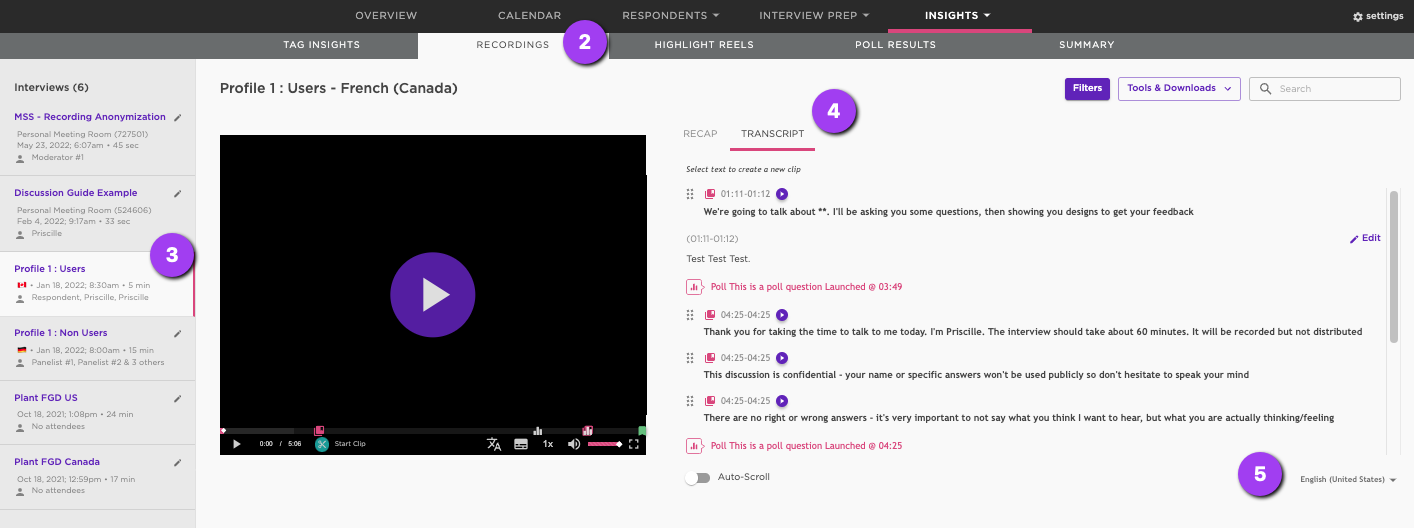Mute the video with the speaker icon
This screenshot has height=528, width=1414.
pos(574,444)
